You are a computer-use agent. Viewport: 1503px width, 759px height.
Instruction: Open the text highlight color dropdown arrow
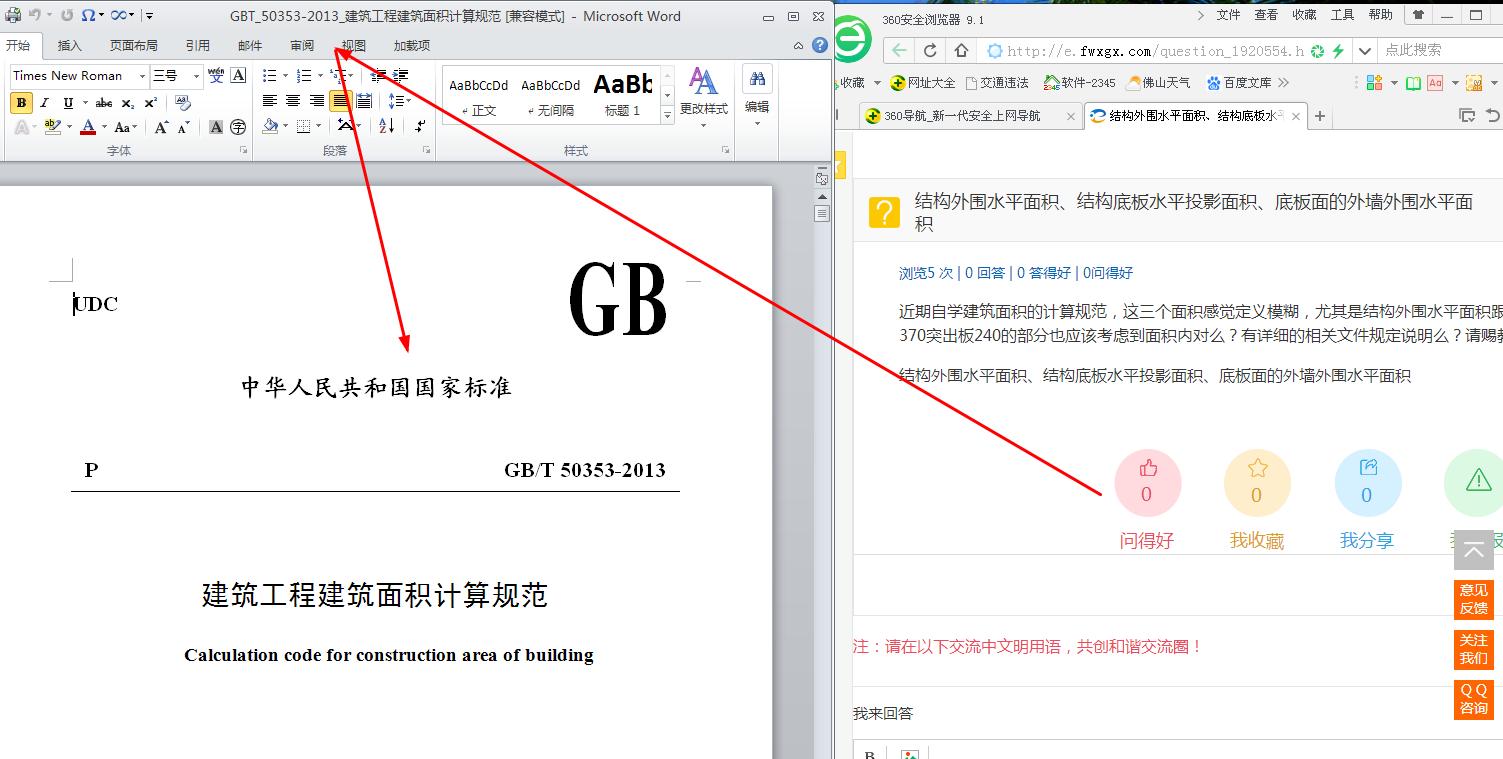[69, 127]
